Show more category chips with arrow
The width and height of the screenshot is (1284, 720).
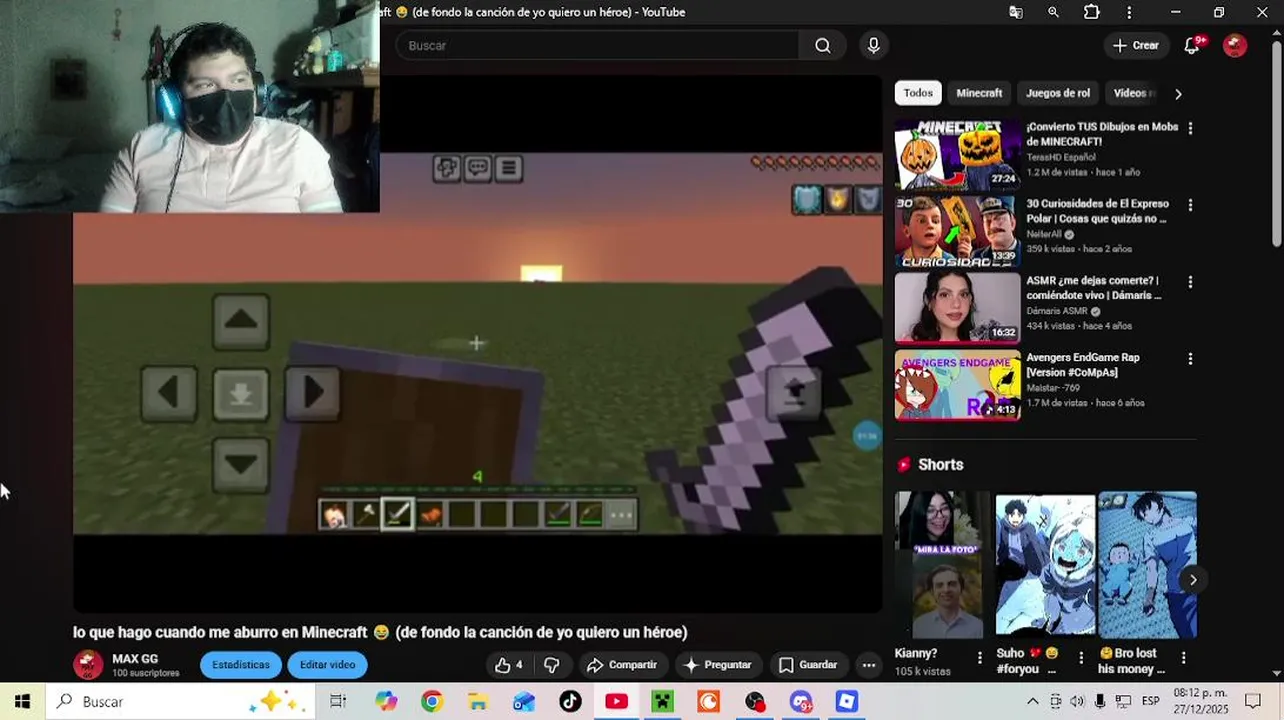point(1178,93)
